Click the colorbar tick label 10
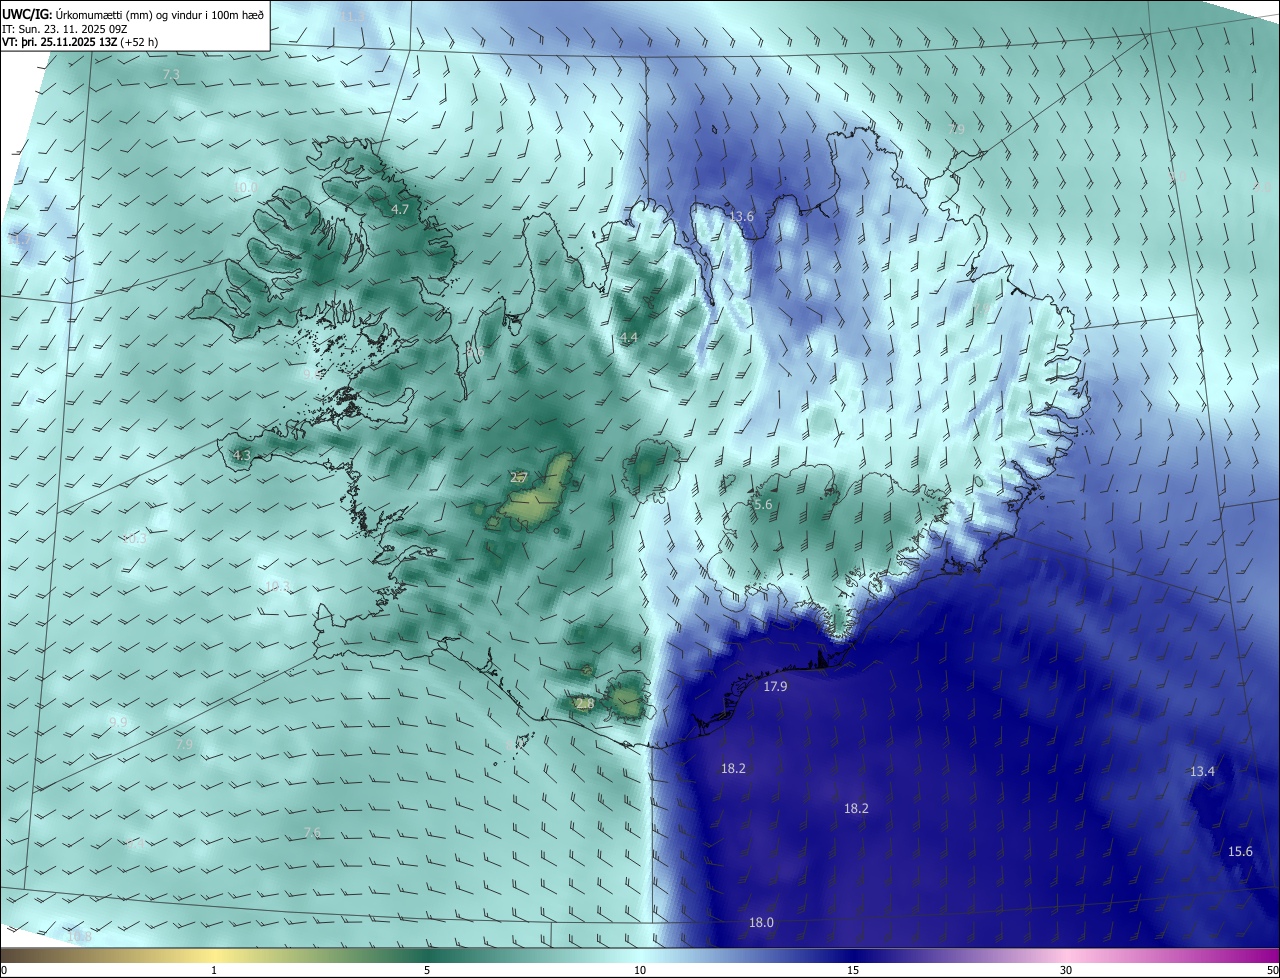Viewport: 1280px width, 978px height. tap(640, 970)
